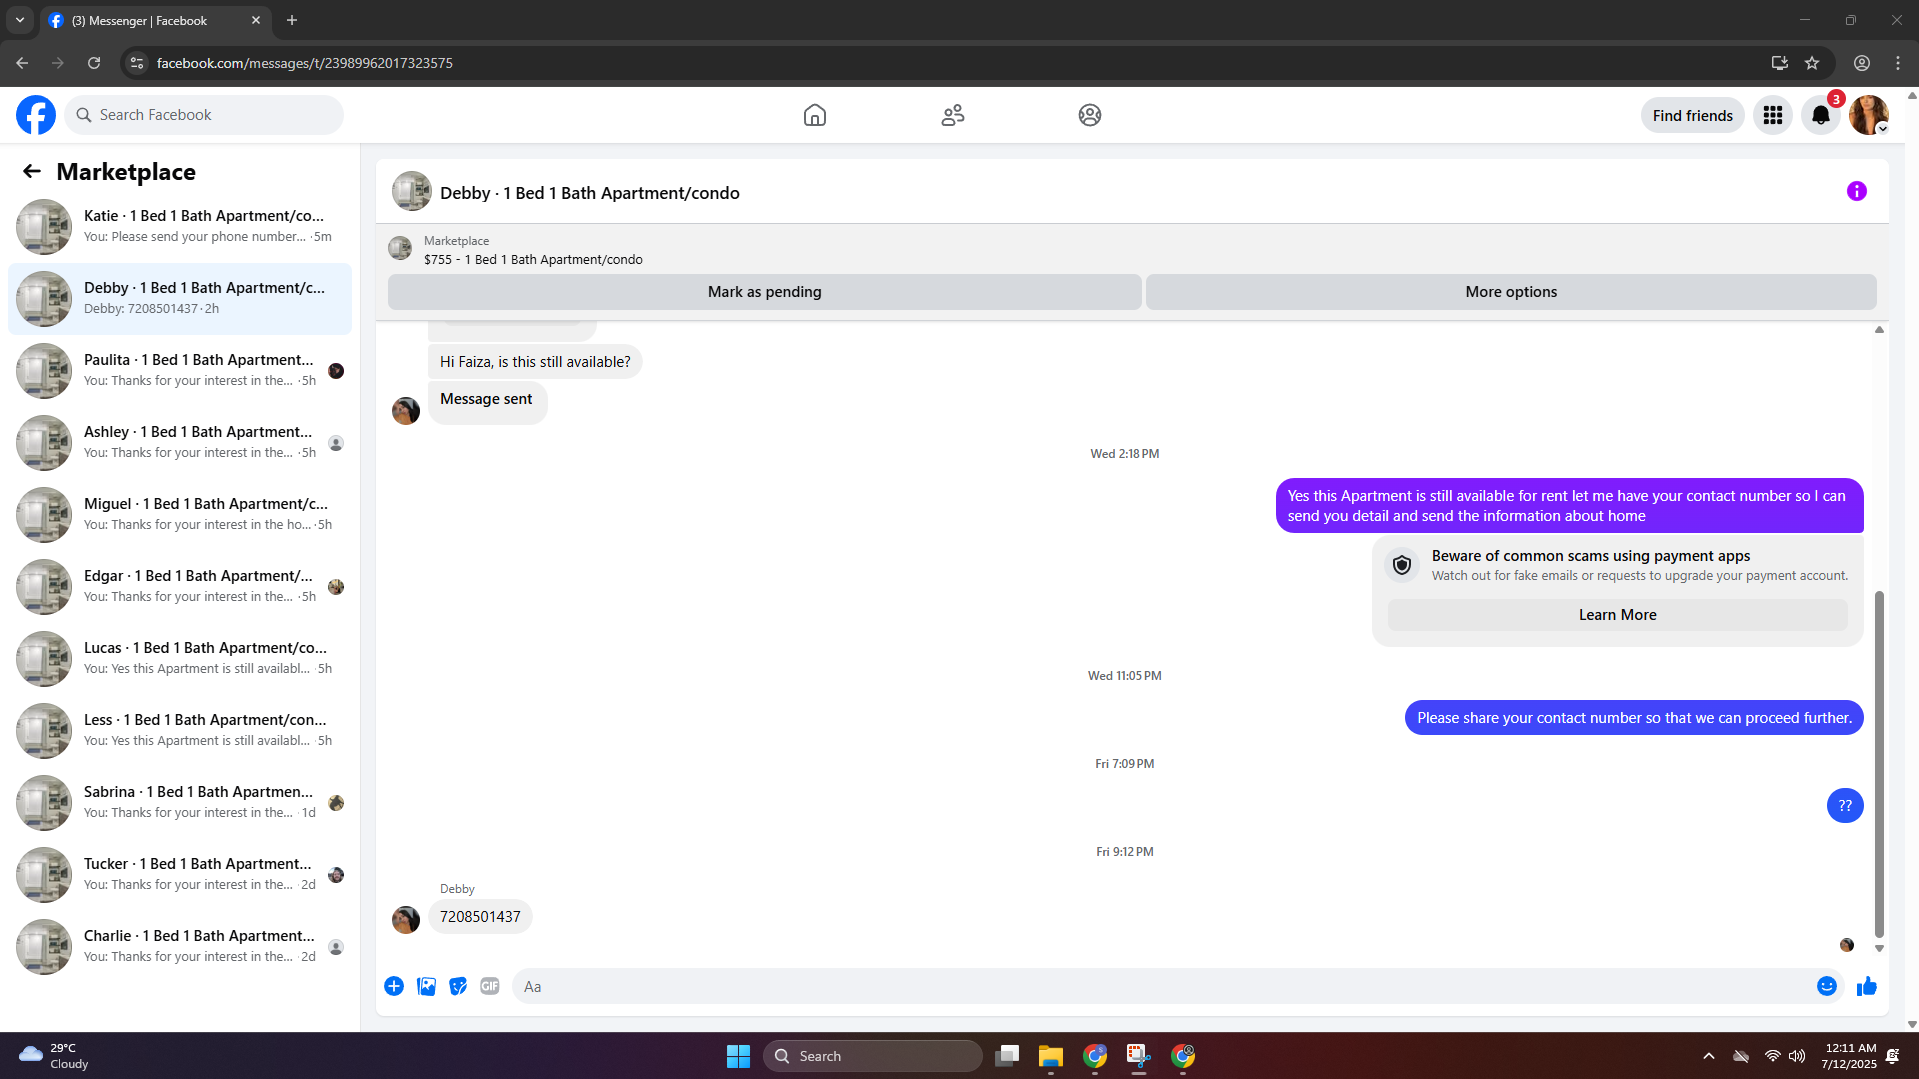This screenshot has width=1919, height=1079.
Task: Open Sabrina's apartment conversation
Action: point(180,802)
